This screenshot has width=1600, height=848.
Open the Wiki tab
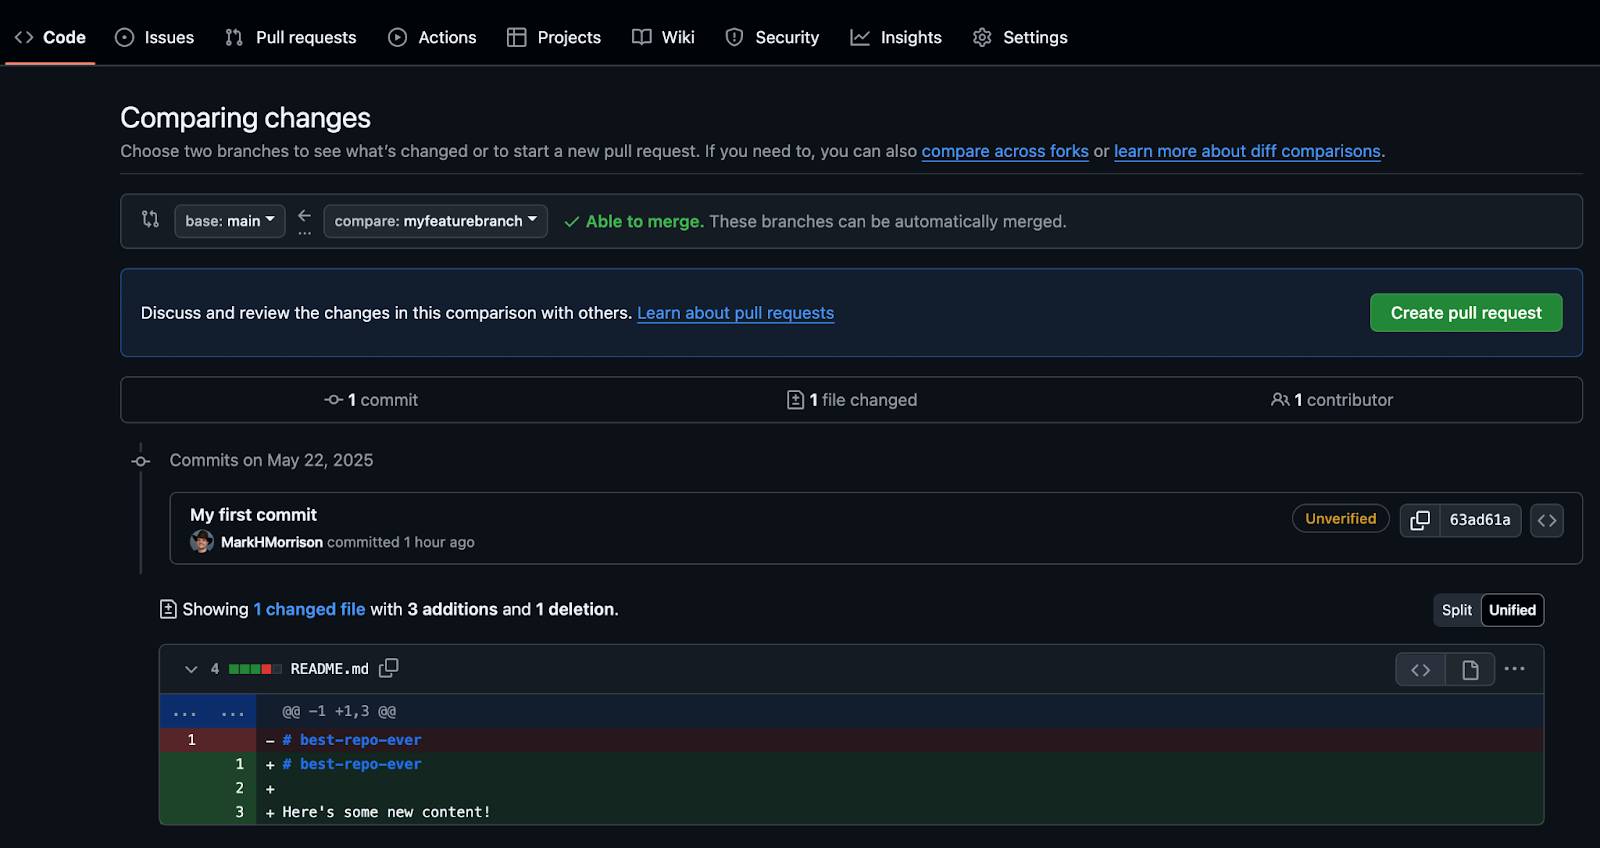663,37
